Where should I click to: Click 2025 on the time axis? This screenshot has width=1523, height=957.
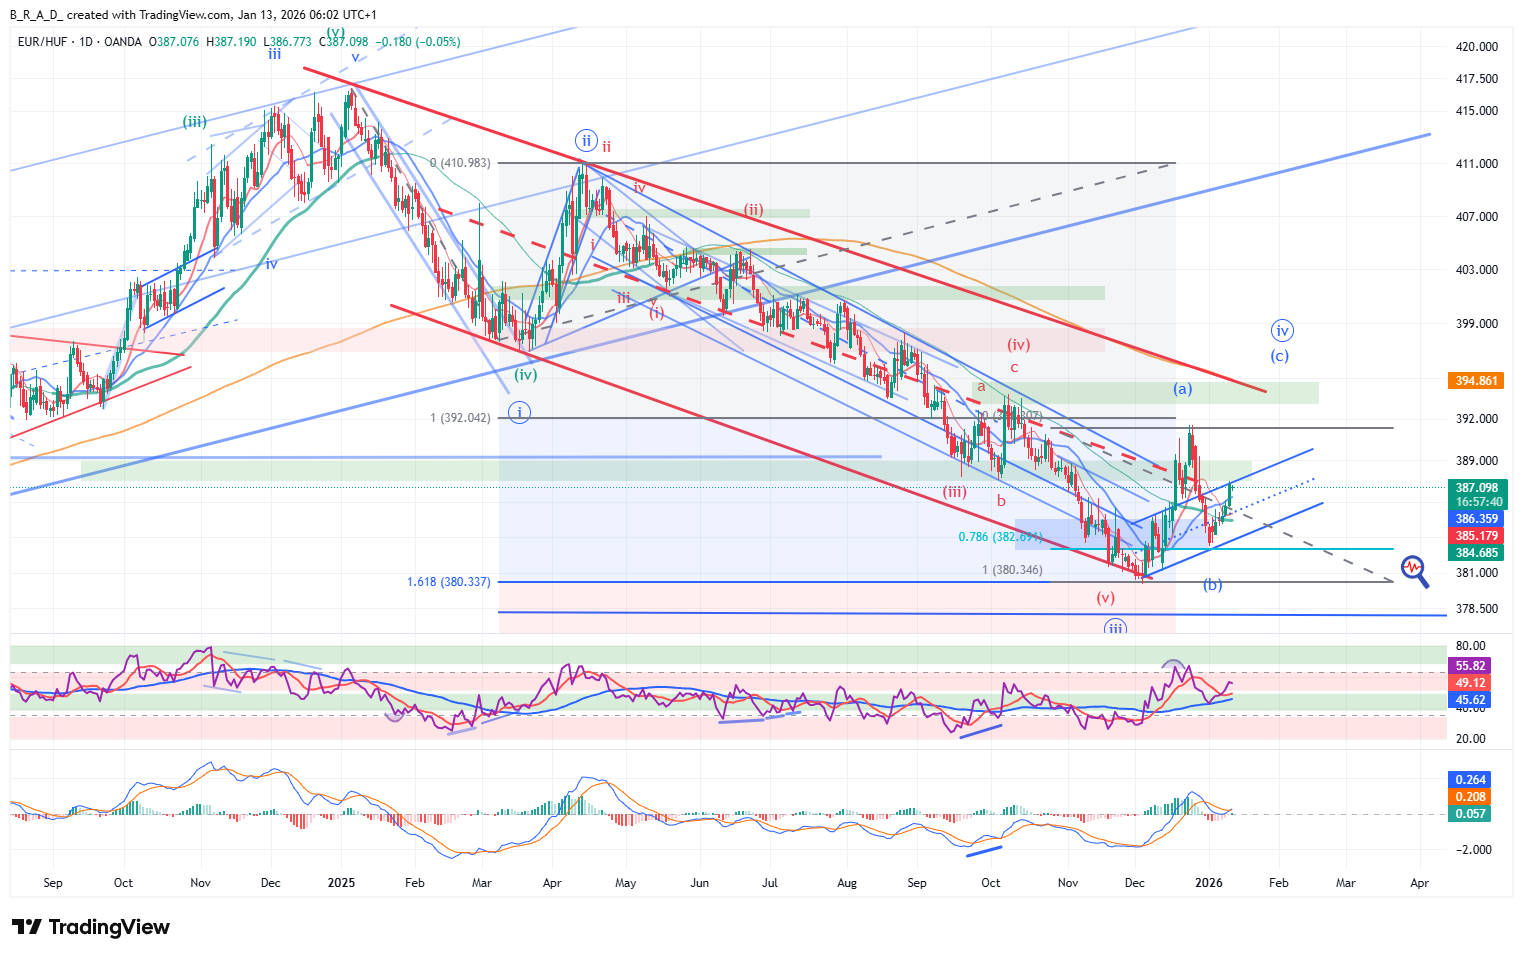pyautogui.click(x=341, y=883)
